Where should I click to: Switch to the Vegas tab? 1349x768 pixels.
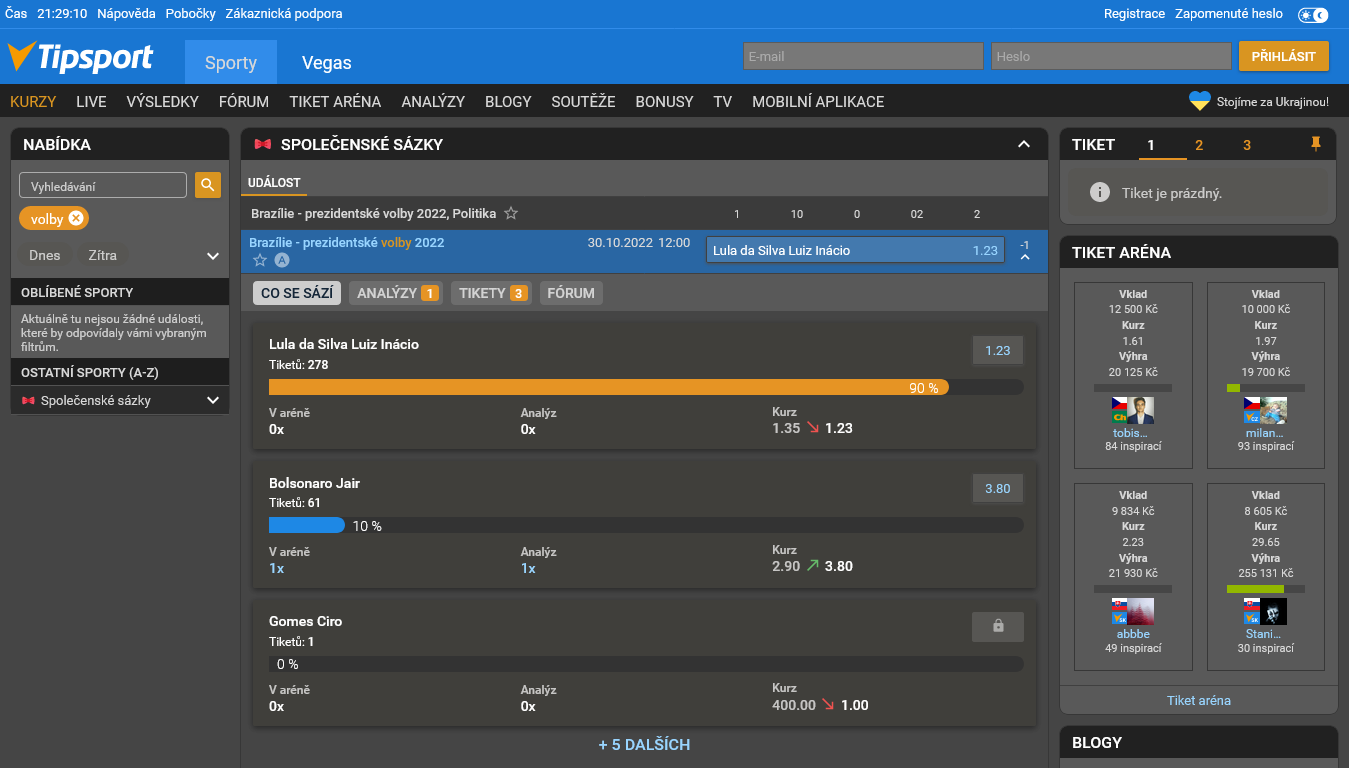coord(327,62)
